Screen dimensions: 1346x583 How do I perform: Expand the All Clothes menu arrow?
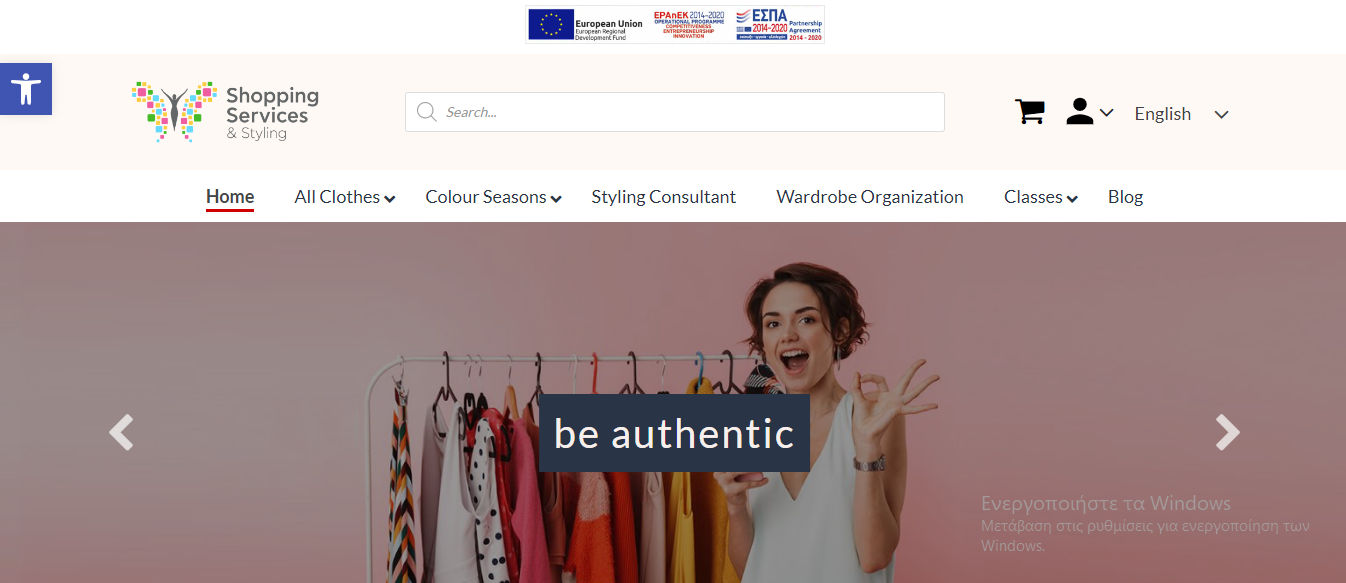[x=390, y=199]
